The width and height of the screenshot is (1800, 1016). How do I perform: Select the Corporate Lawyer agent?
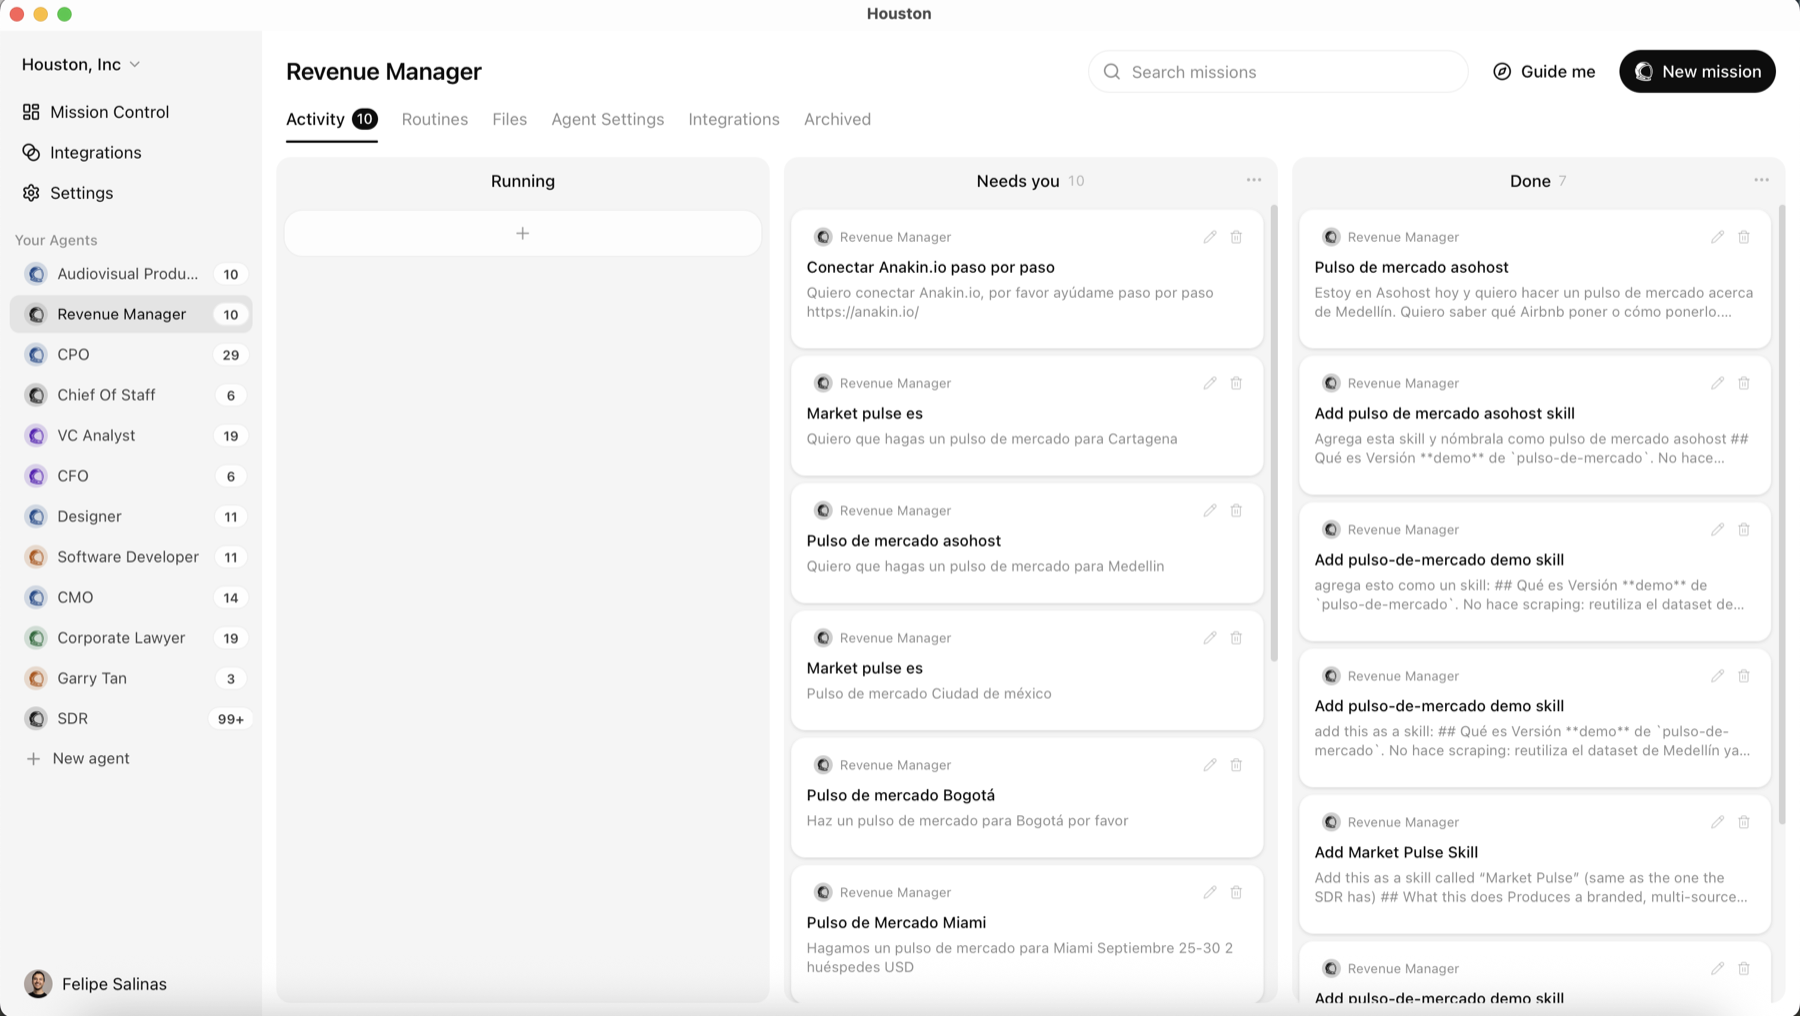click(131, 638)
